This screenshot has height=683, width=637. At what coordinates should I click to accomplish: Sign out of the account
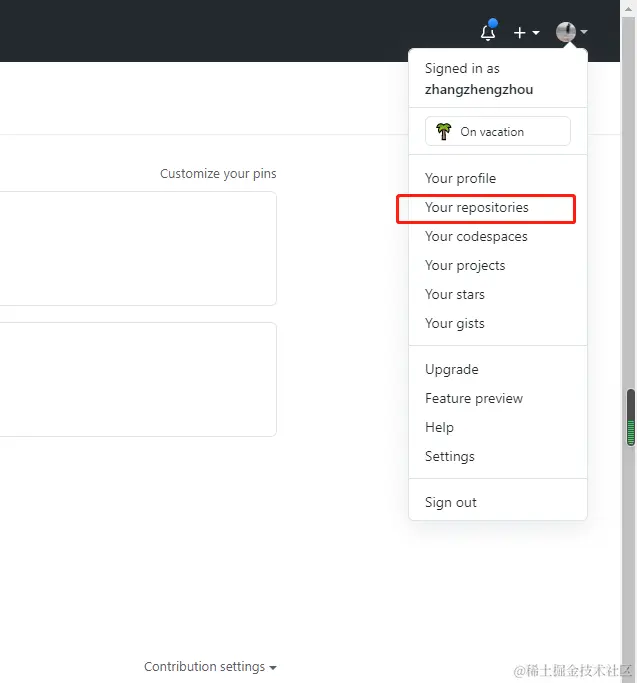coord(451,502)
